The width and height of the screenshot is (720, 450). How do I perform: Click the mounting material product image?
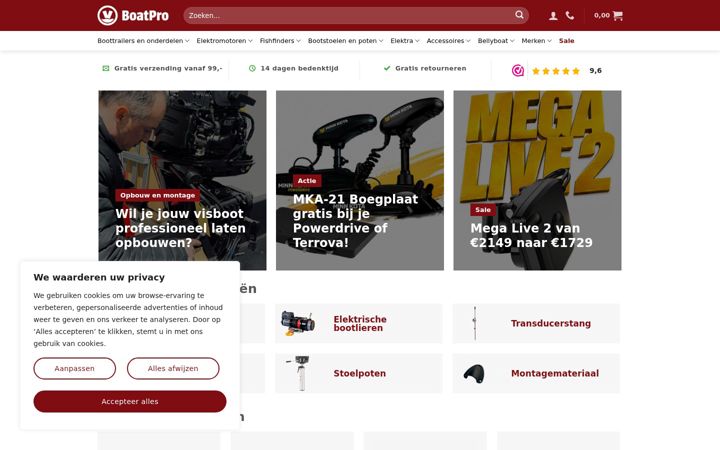tap(474, 373)
